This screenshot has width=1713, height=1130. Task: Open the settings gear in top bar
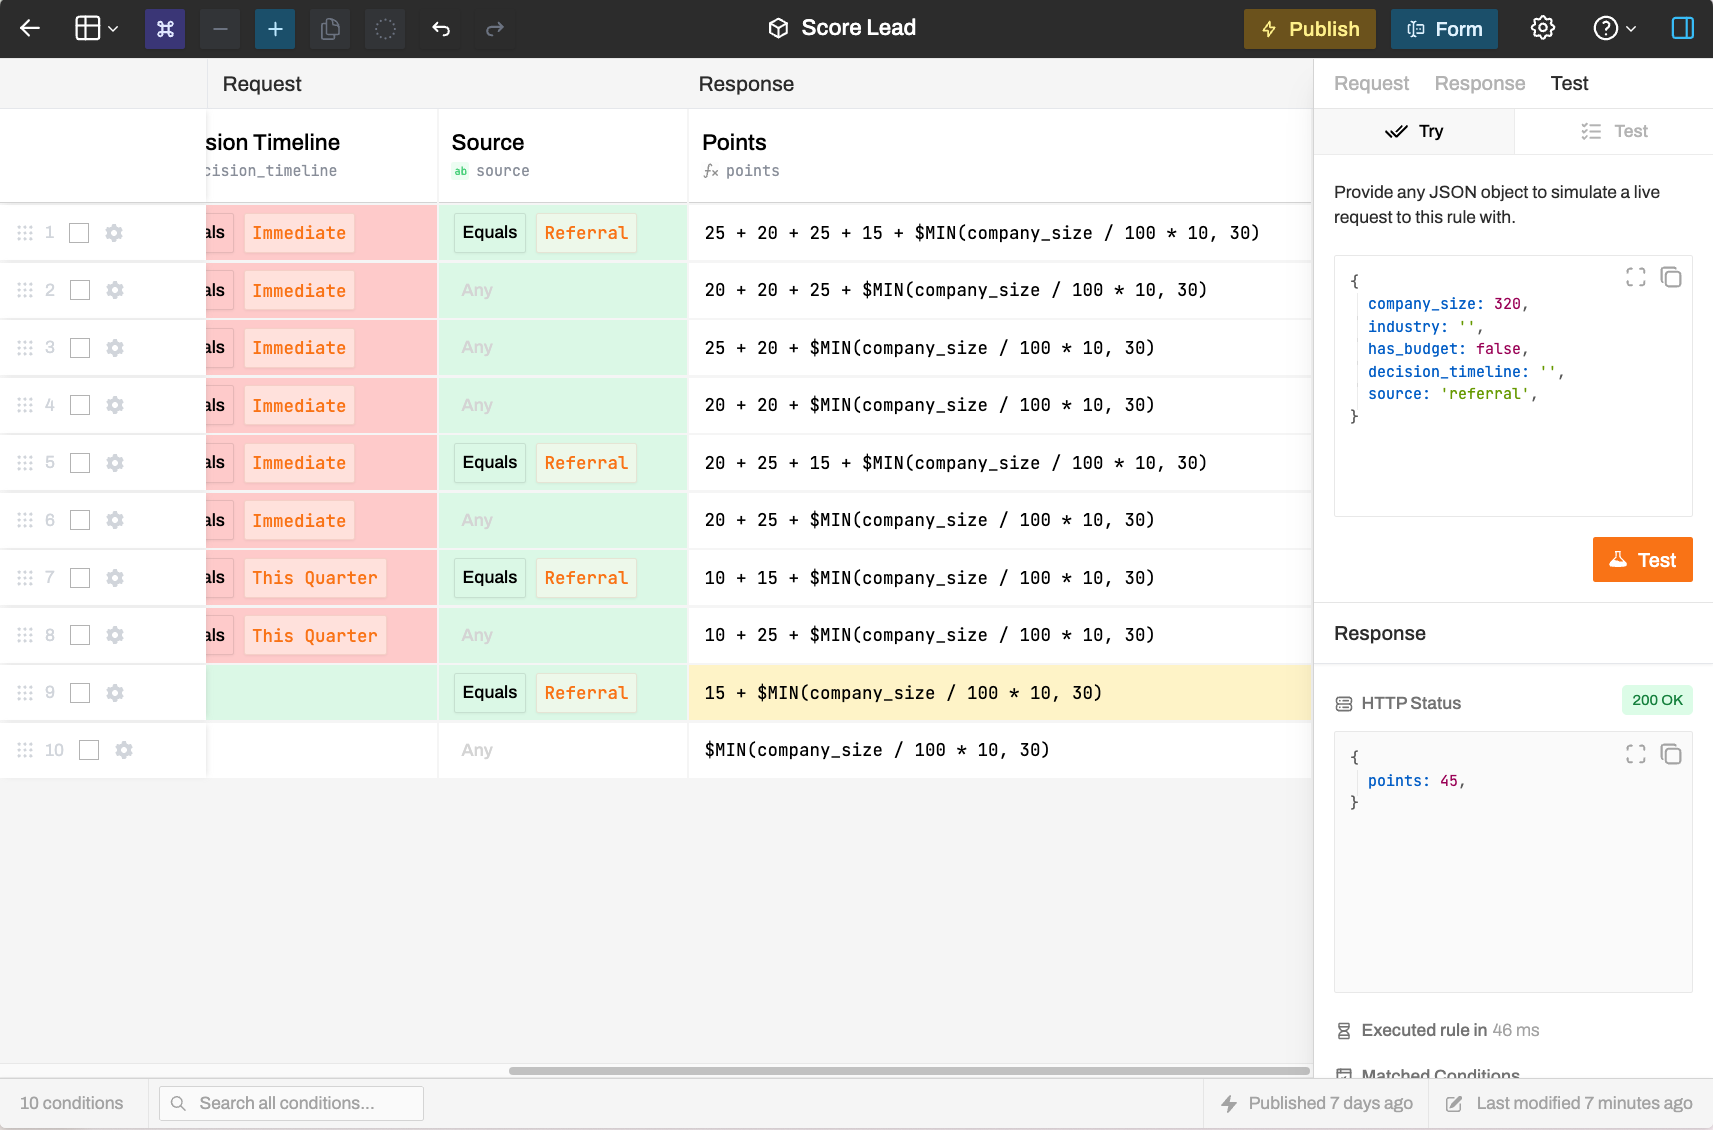(x=1543, y=29)
